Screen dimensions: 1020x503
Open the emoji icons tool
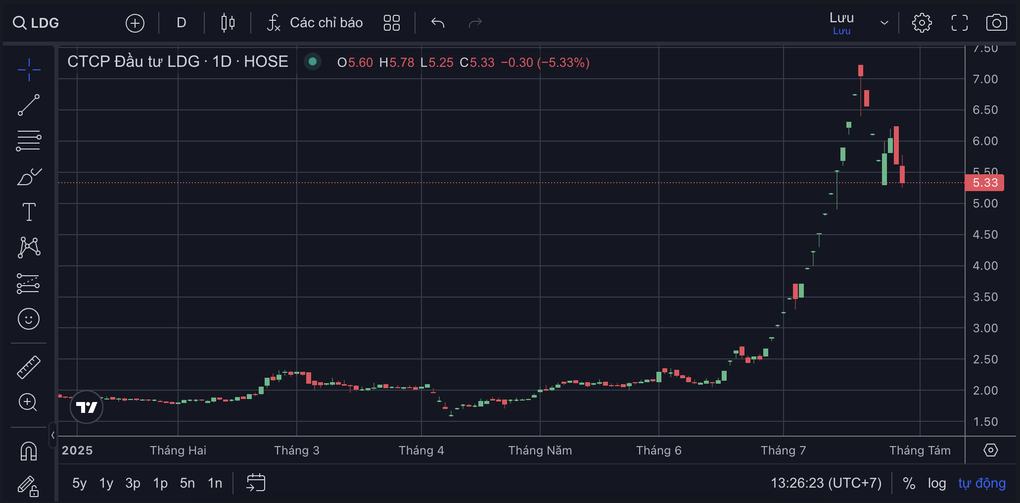pyautogui.click(x=29, y=318)
